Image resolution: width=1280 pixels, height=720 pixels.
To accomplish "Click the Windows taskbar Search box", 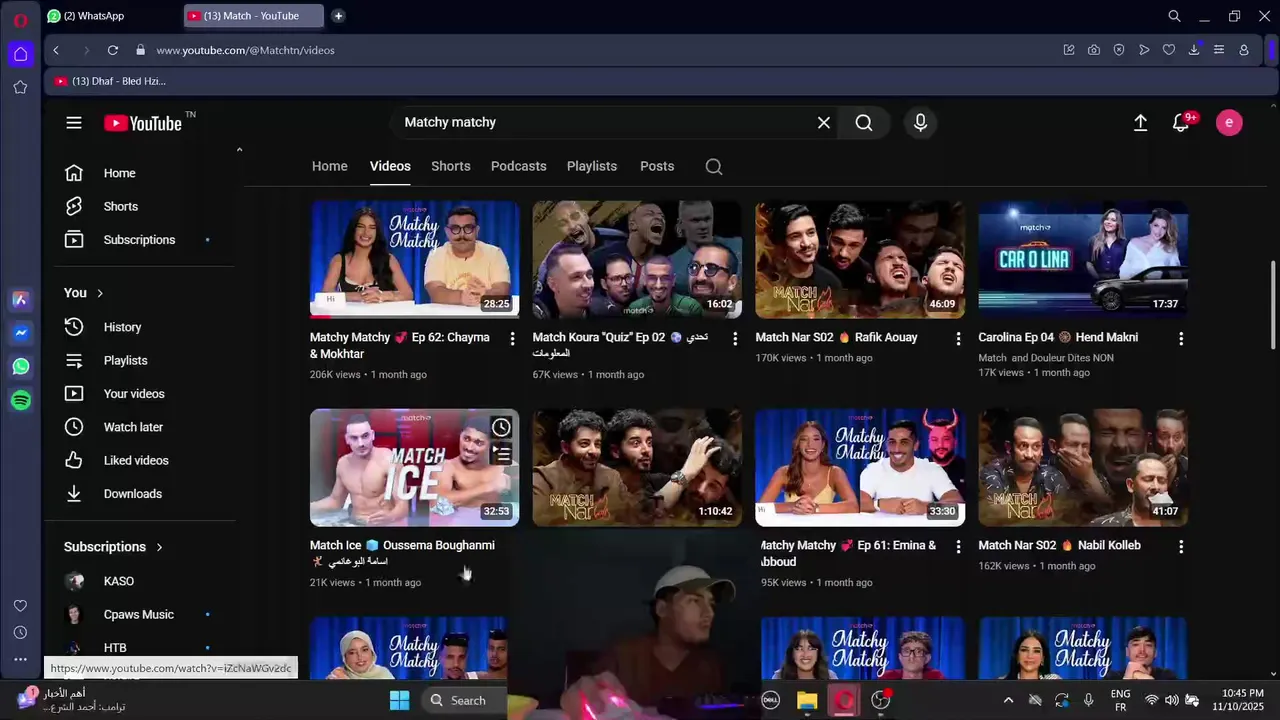I will pyautogui.click(x=464, y=700).
